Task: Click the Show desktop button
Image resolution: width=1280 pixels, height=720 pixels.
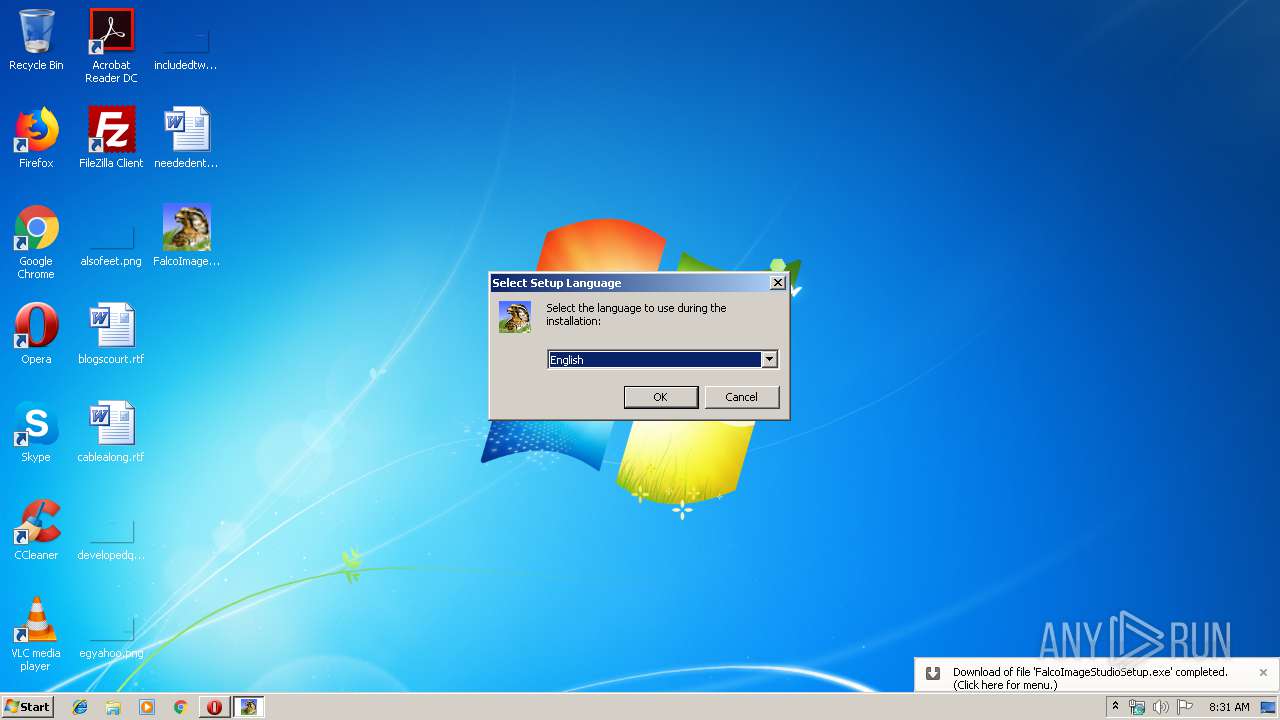Action: pos(1270,707)
